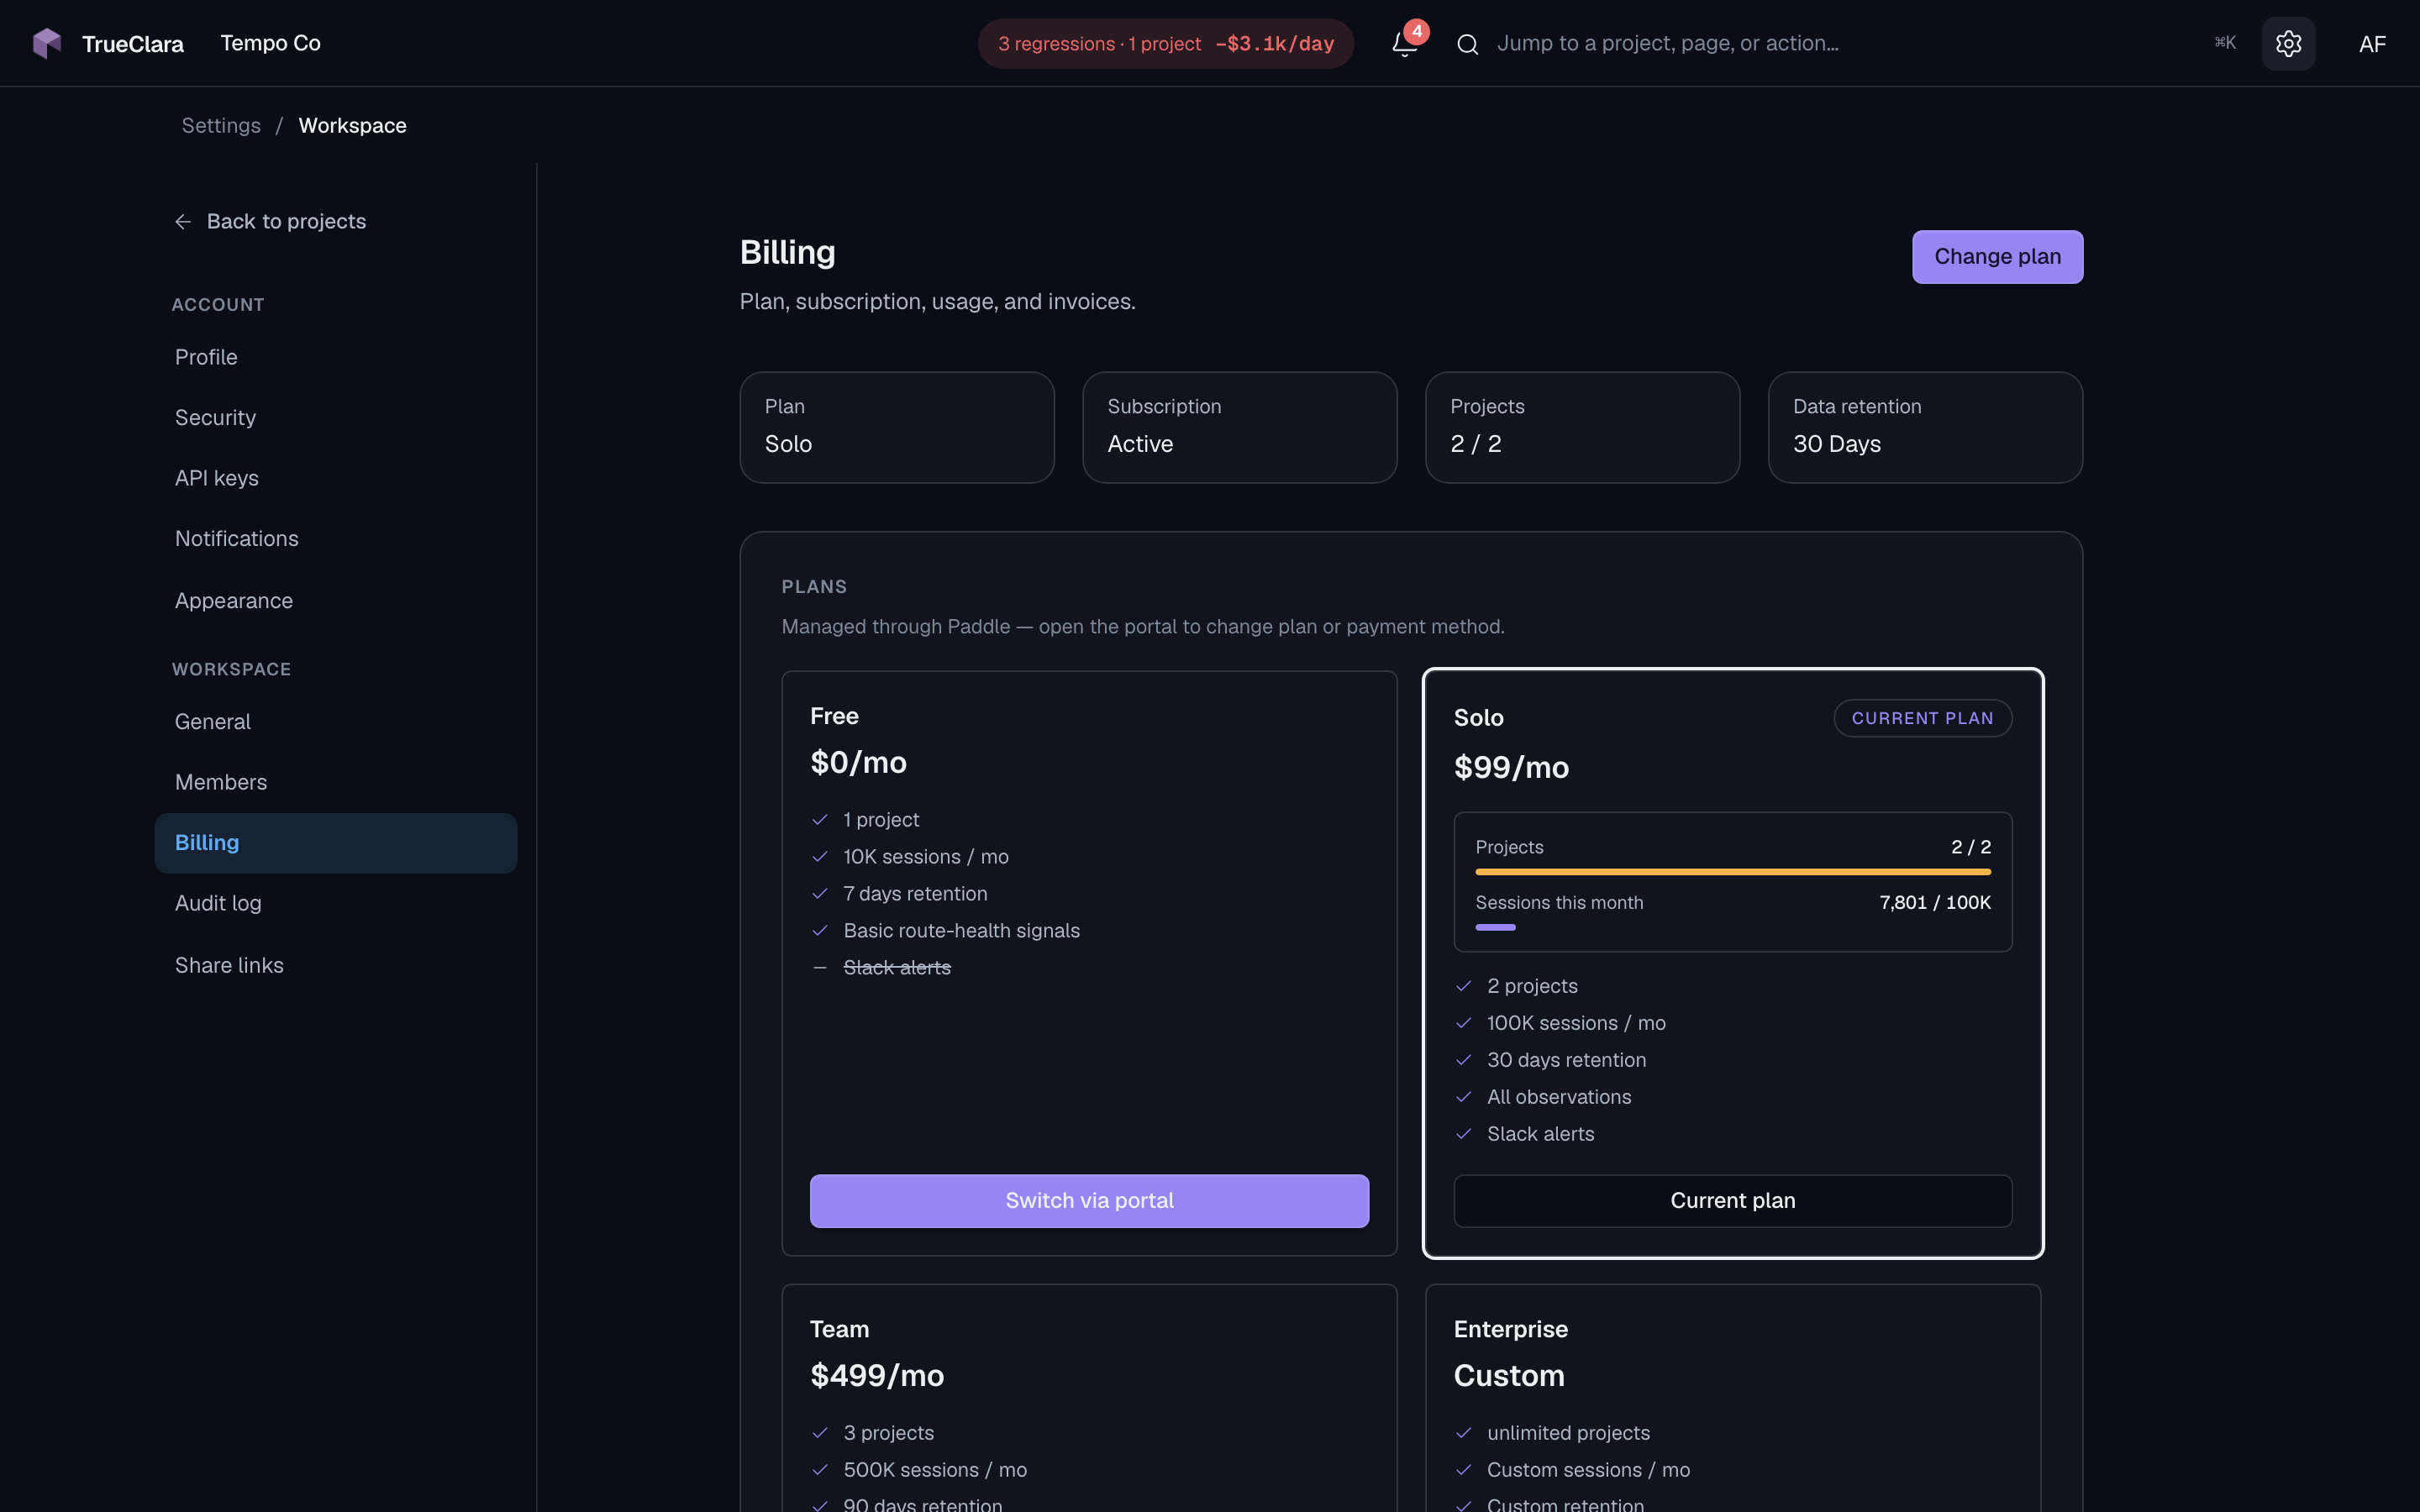Click the Plan Solo summary card
Viewport: 2420px width, 1512px height.
pyautogui.click(x=897, y=428)
